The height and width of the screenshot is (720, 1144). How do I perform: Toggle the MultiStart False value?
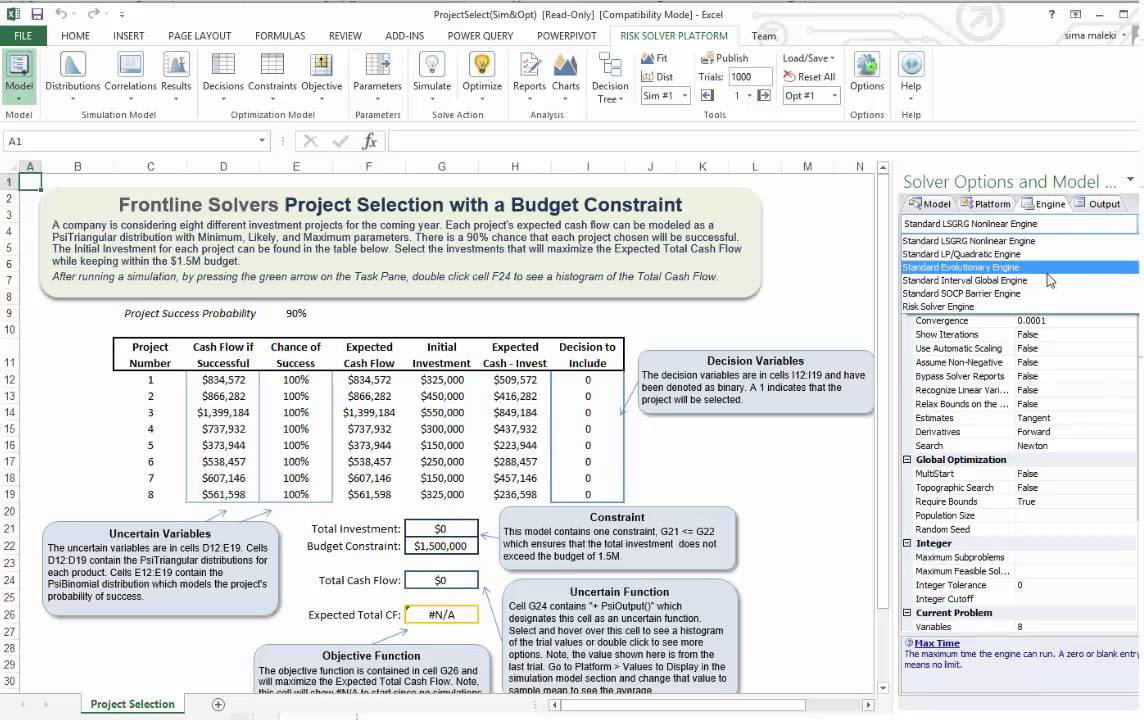(x=1027, y=474)
